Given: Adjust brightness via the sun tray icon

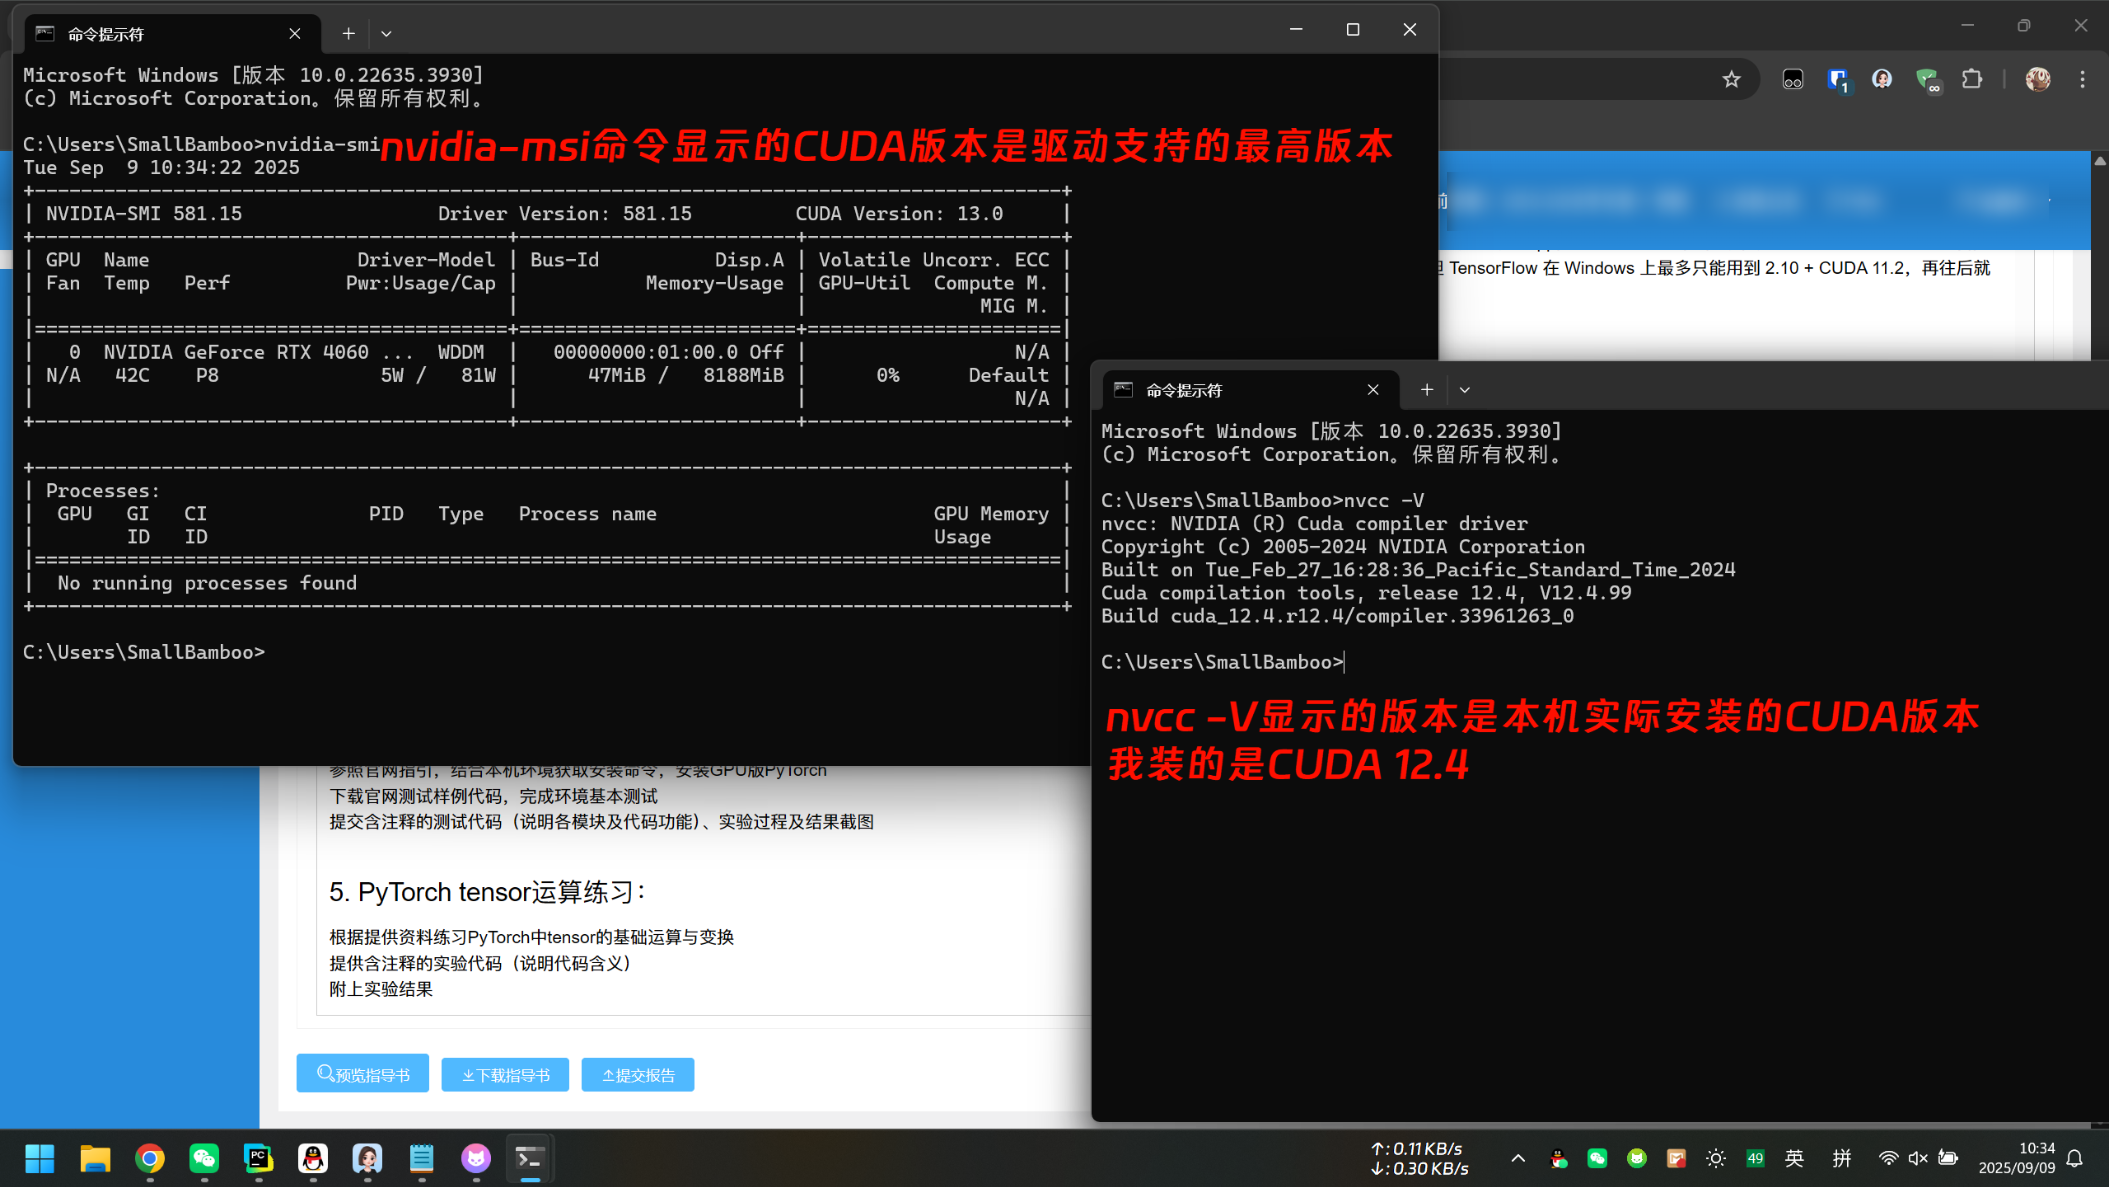Looking at the screenshot, I should click(x=1717, y=1158).
